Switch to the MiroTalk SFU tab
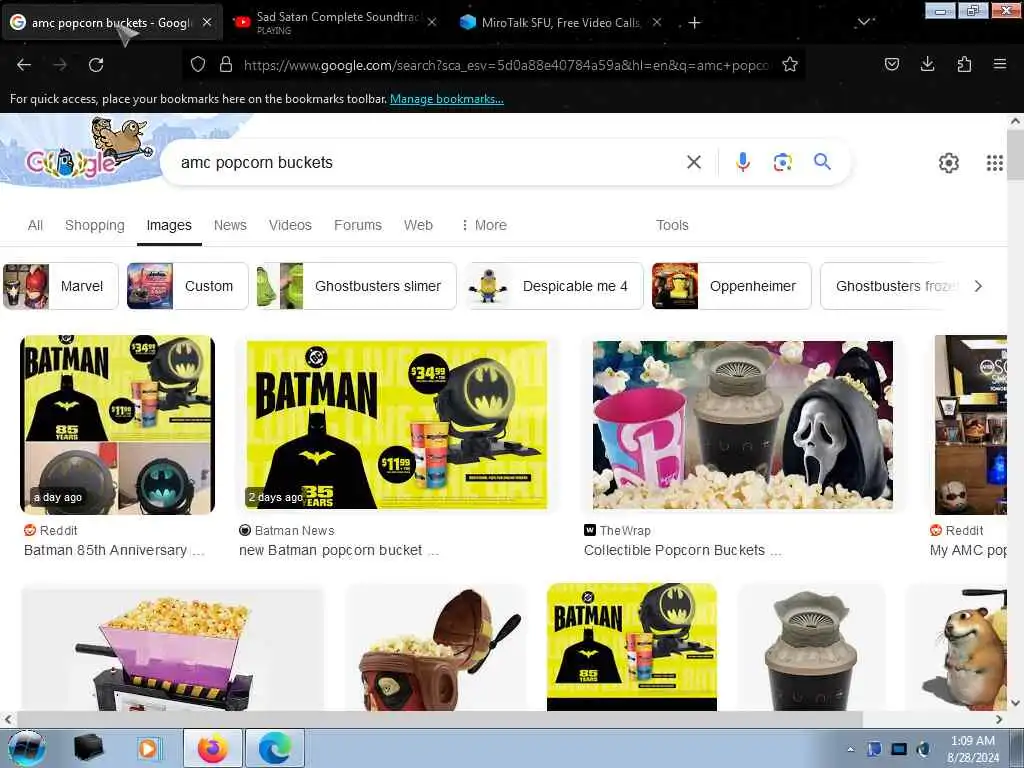This screenshot has height=768, width=1024. pyautogui.click(x=560, y=22)
